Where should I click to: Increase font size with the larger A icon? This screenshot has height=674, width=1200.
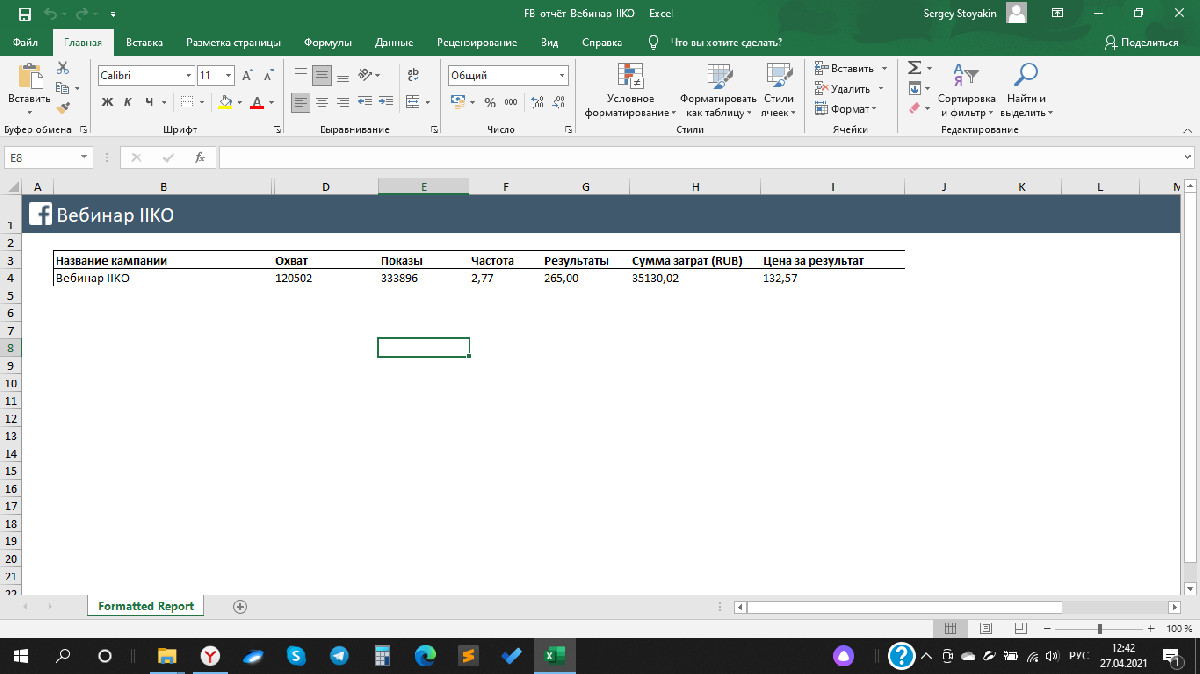pos(247,76)
